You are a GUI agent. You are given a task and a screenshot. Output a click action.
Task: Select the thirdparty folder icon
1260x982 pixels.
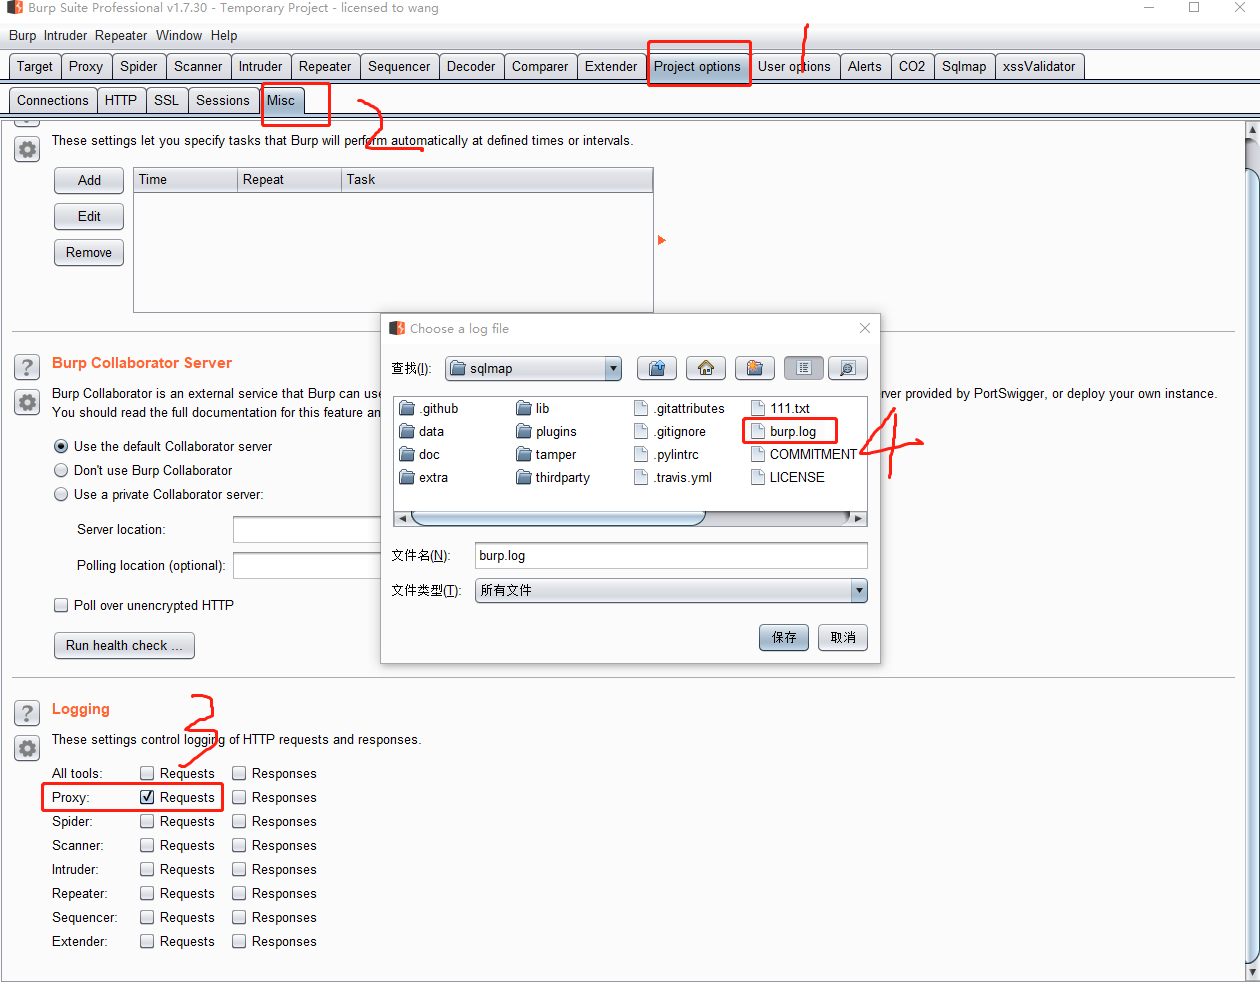[524, 477]
